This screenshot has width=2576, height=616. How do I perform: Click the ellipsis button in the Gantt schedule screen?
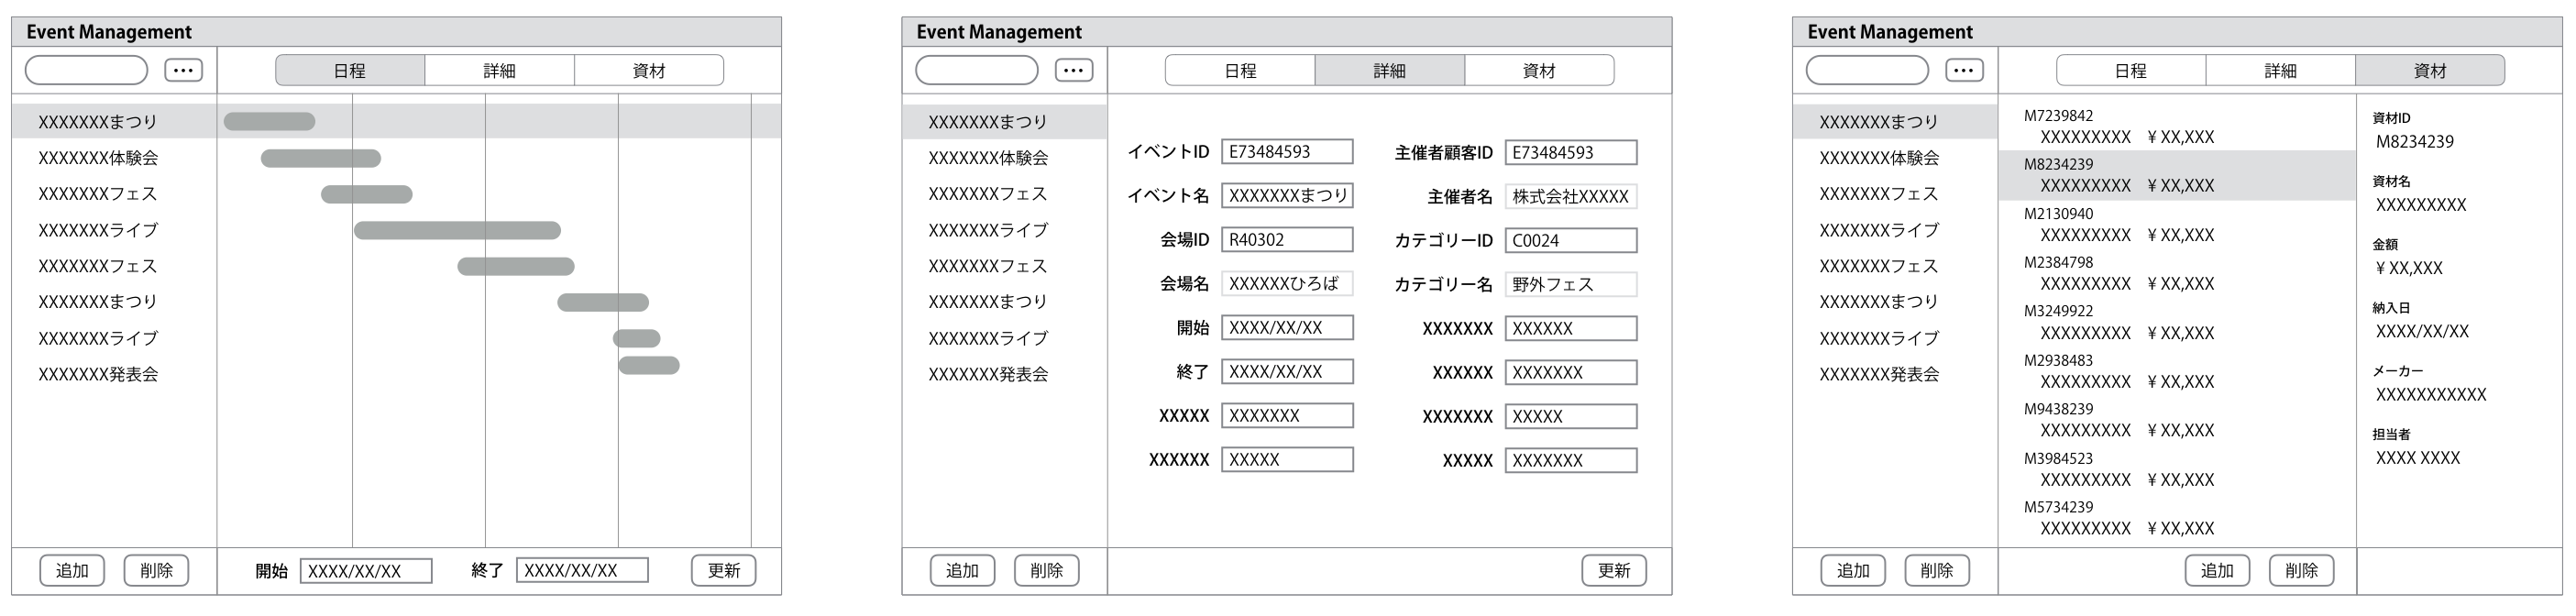point(183,70)
